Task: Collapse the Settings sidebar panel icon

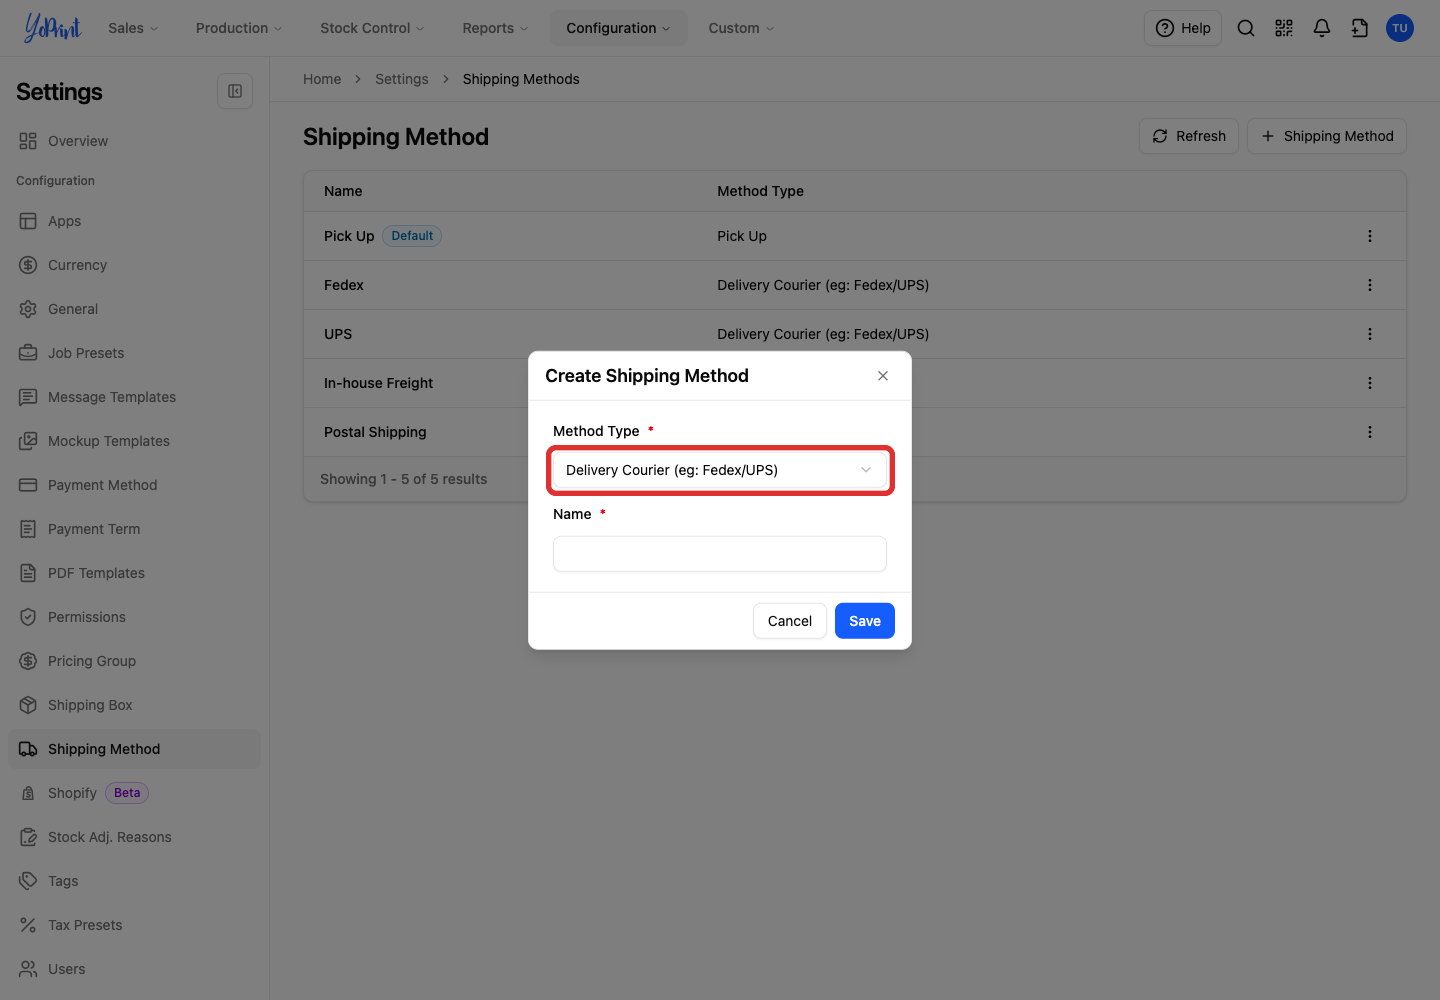Action: (x=235, y=91)
